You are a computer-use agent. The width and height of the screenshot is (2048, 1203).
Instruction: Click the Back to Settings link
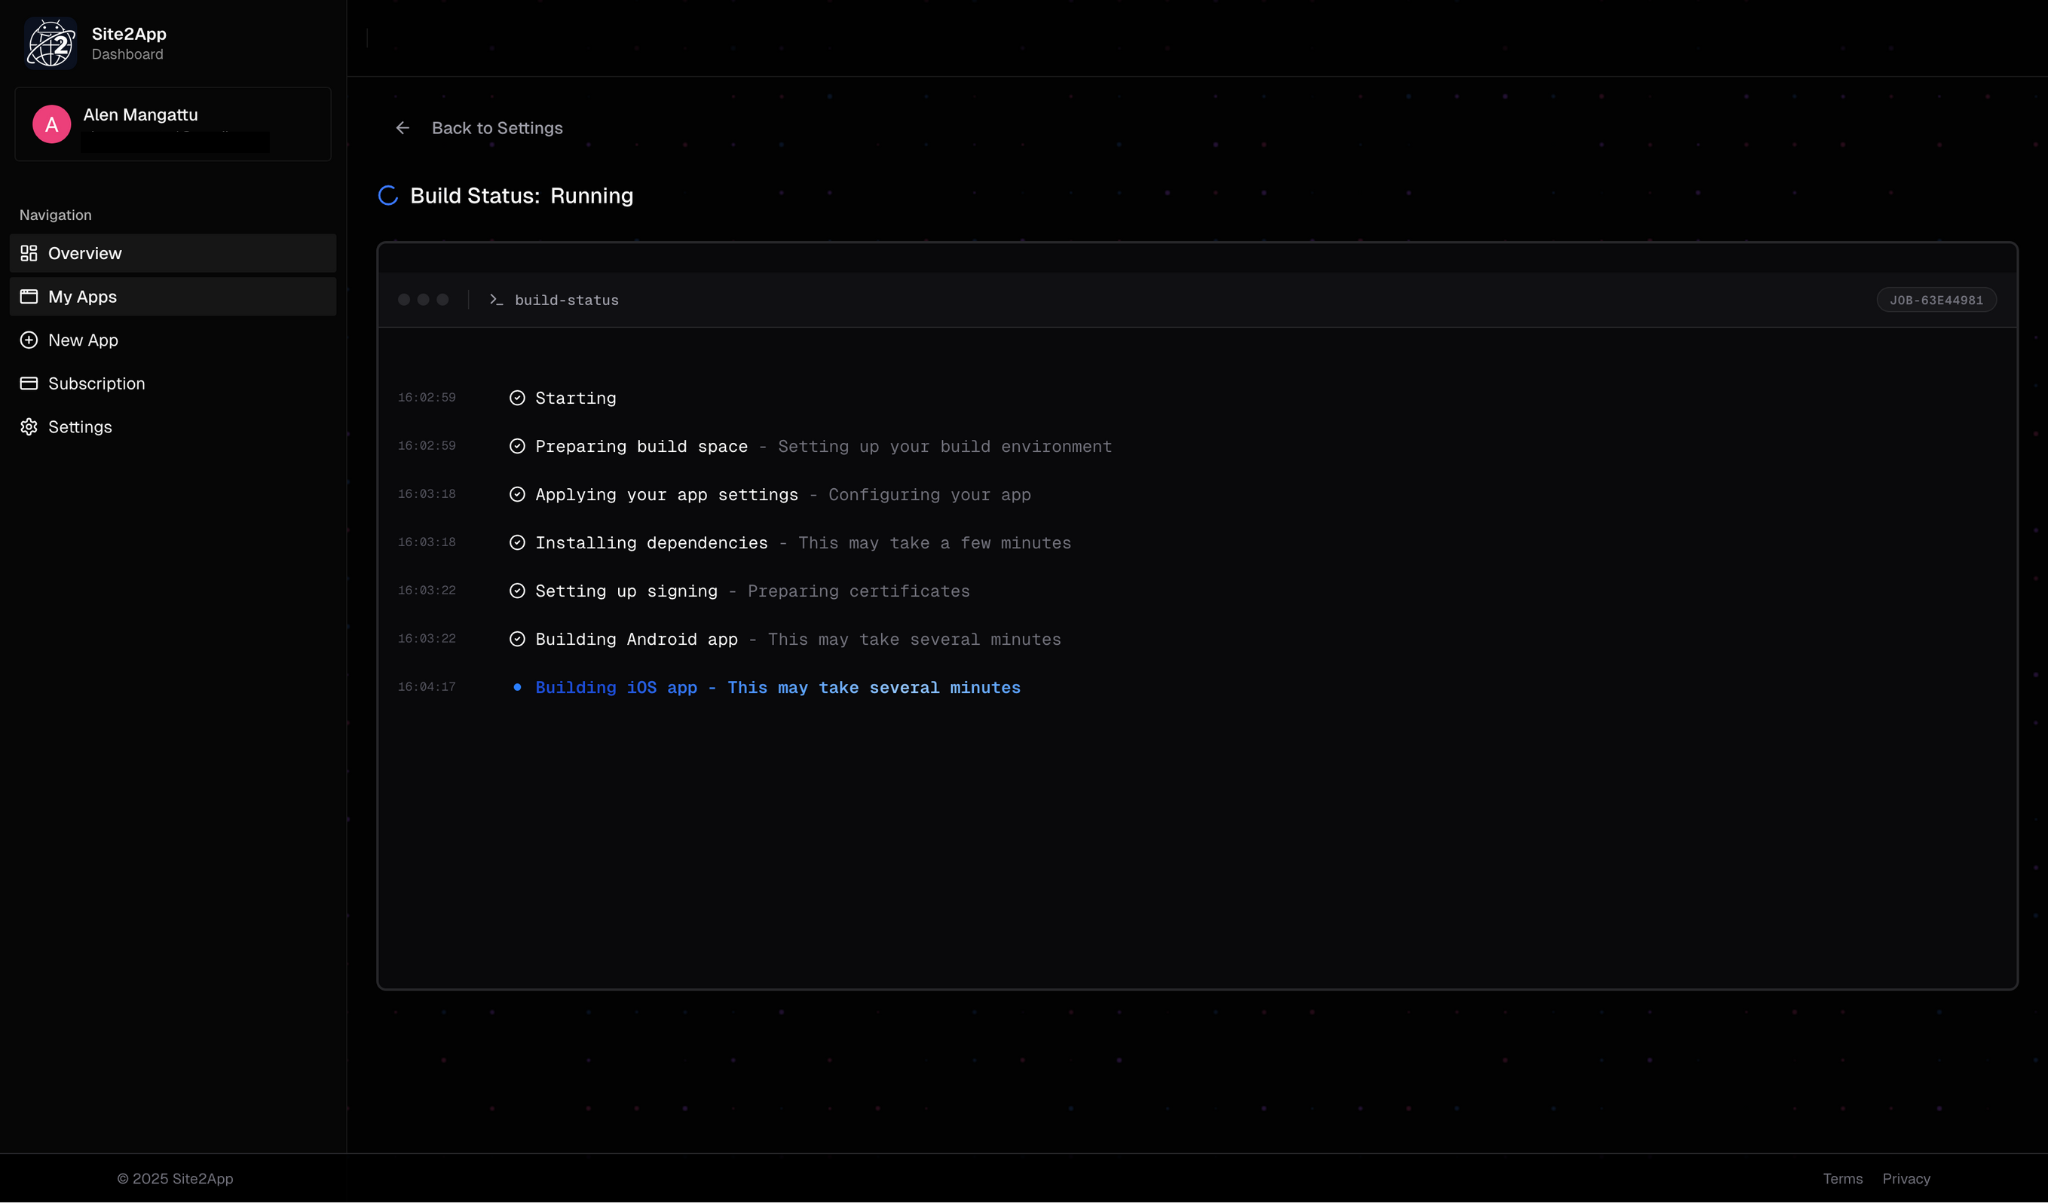tap(497, 128)
